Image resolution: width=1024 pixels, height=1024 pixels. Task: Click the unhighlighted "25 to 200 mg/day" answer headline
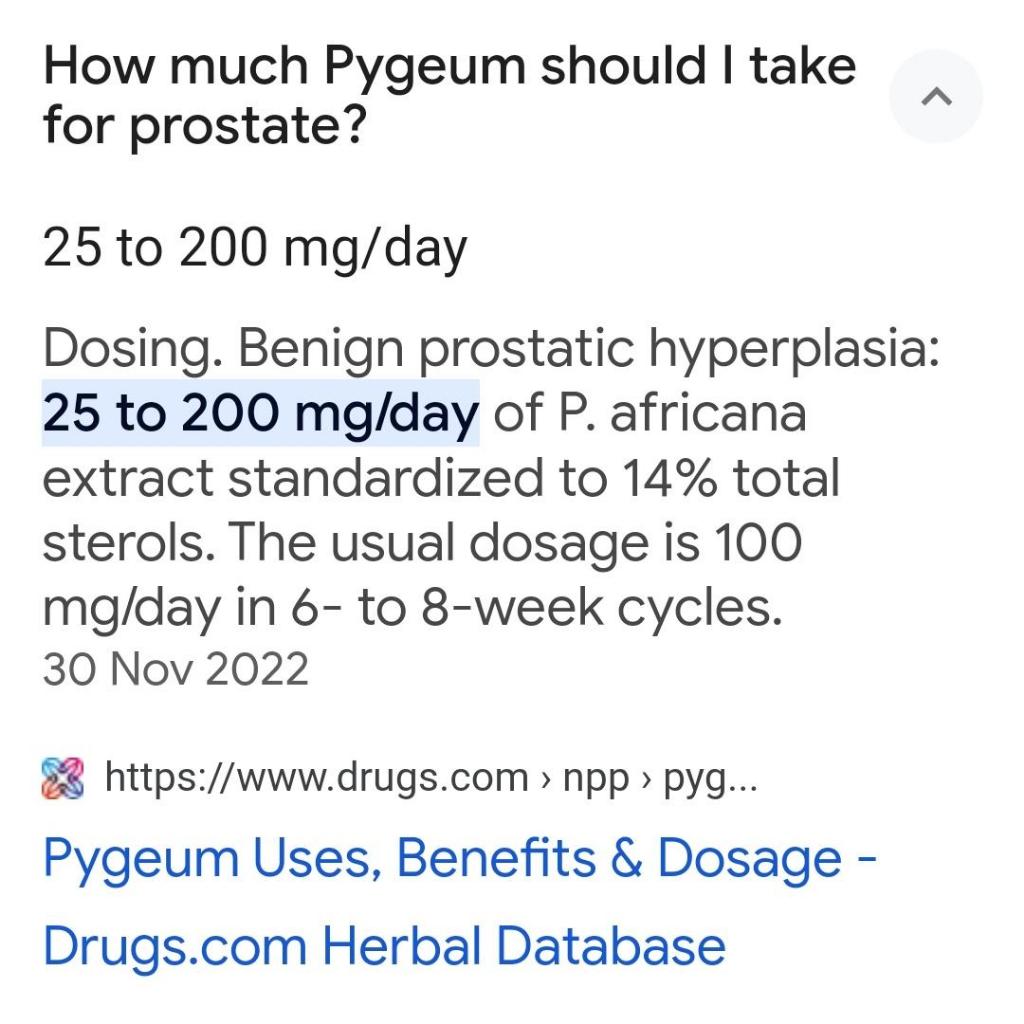coord(254,249)
